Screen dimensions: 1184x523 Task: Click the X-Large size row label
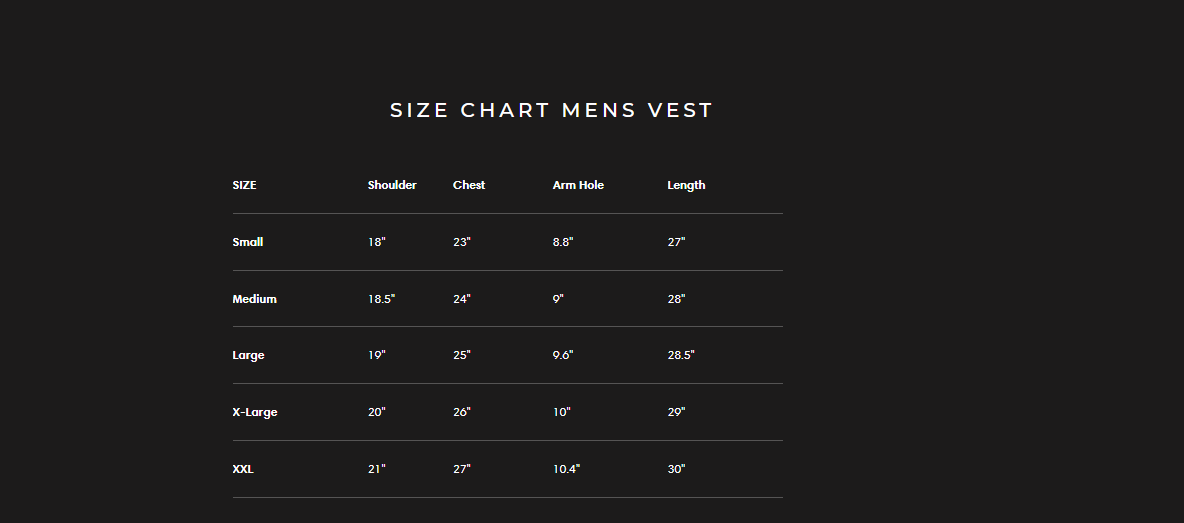pos(255,412)
